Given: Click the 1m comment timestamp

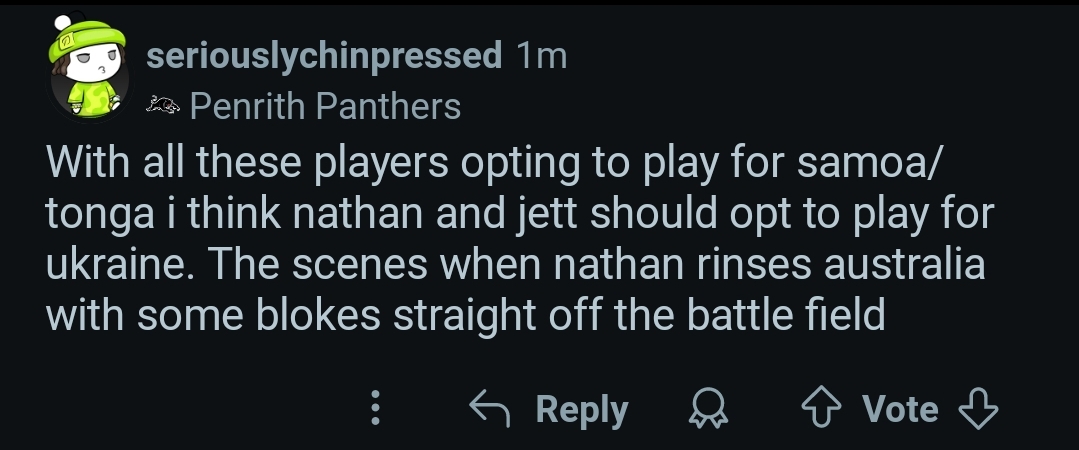Looking at the screenshot, I should tap(543, 56).
